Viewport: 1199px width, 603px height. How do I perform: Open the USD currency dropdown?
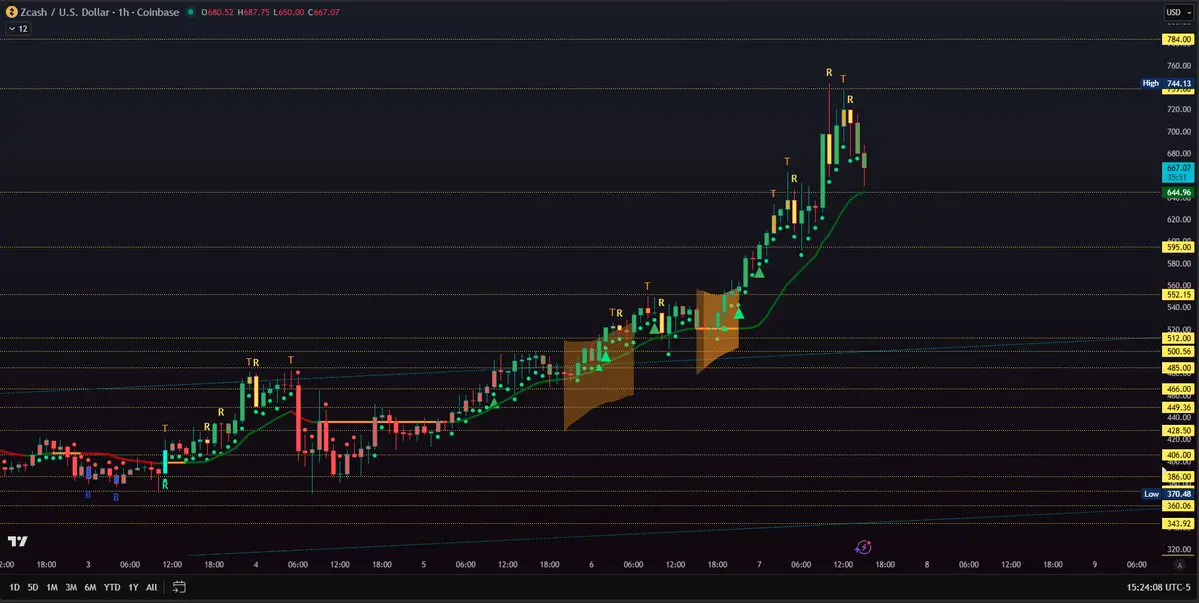point(1178,12)
